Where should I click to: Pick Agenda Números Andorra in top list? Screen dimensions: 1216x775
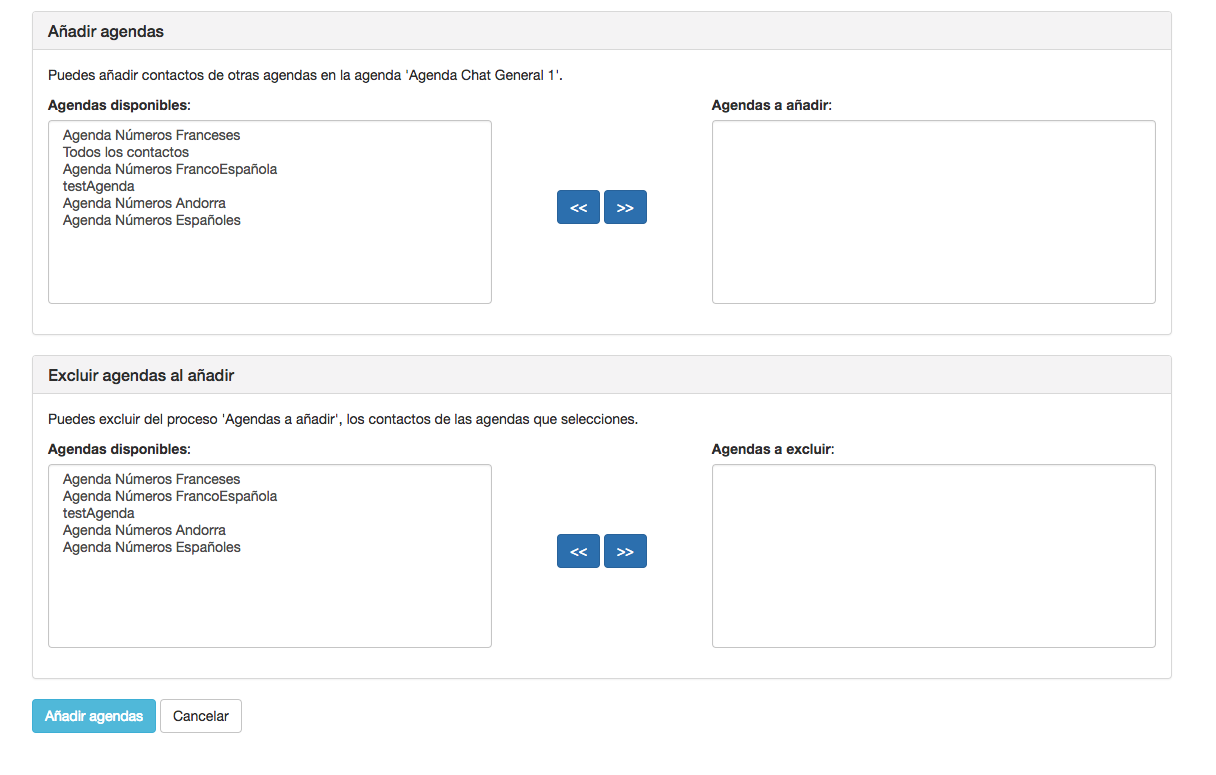(x=144, y=203)
